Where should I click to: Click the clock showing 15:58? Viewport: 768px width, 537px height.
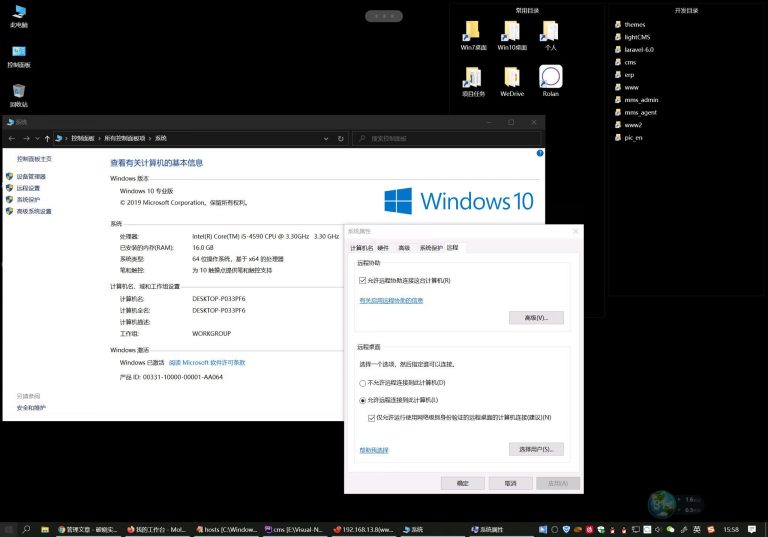click(731, 530)
